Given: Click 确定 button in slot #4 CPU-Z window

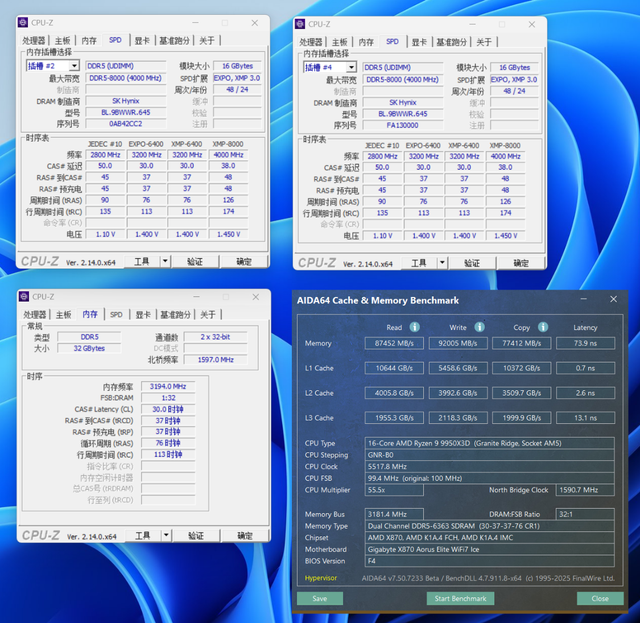Looking at the screenshot, I should [x=521, y=263].
